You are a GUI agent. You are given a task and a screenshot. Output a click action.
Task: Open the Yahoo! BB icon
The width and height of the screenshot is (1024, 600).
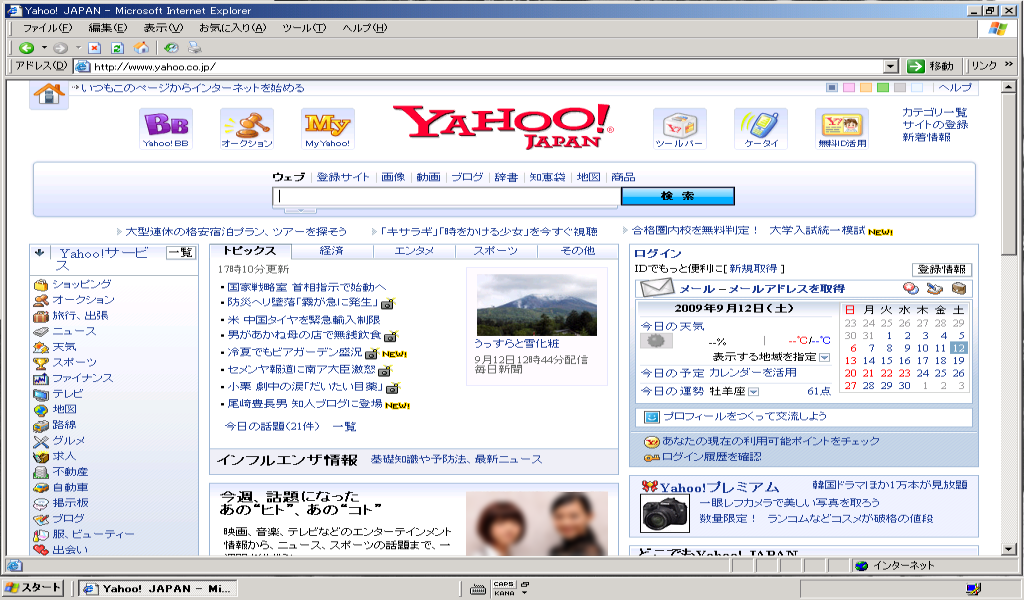[166, 129]
